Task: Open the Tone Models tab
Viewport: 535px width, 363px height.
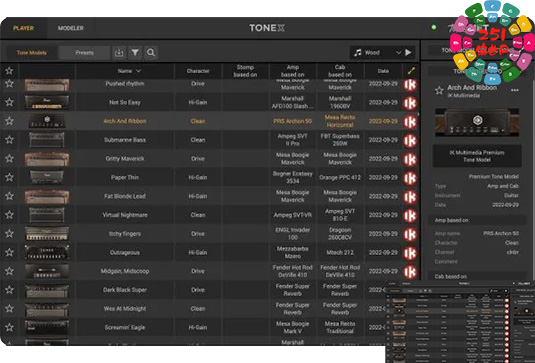Action: pos(32,53)
